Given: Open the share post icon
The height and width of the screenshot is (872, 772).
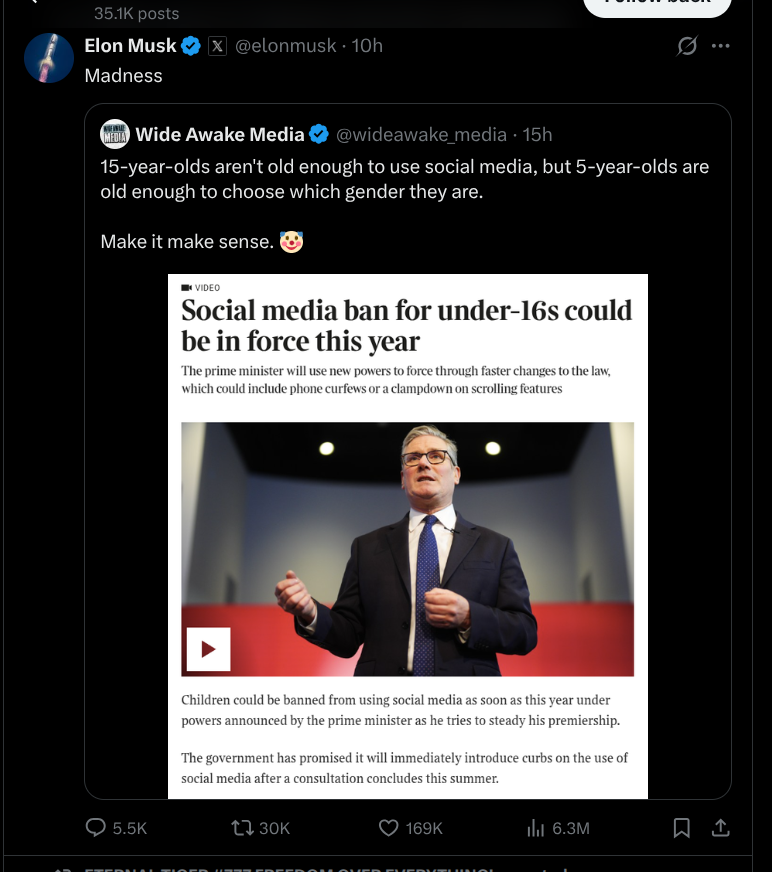Looking at the screenshot, I should [719, 828].
